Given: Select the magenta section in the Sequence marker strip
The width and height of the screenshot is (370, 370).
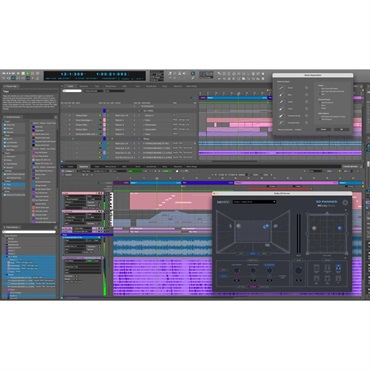Looking at the screenshot, I should click(287, 183).
